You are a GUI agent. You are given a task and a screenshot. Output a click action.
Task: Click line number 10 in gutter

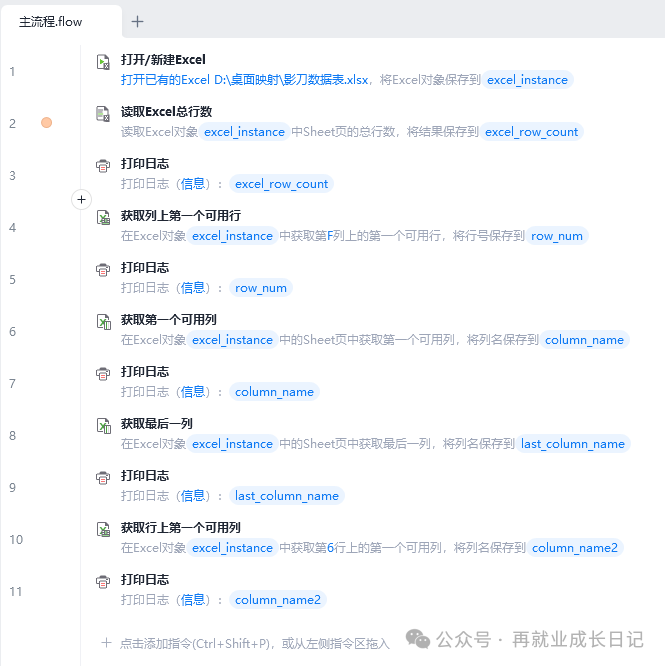16,540
